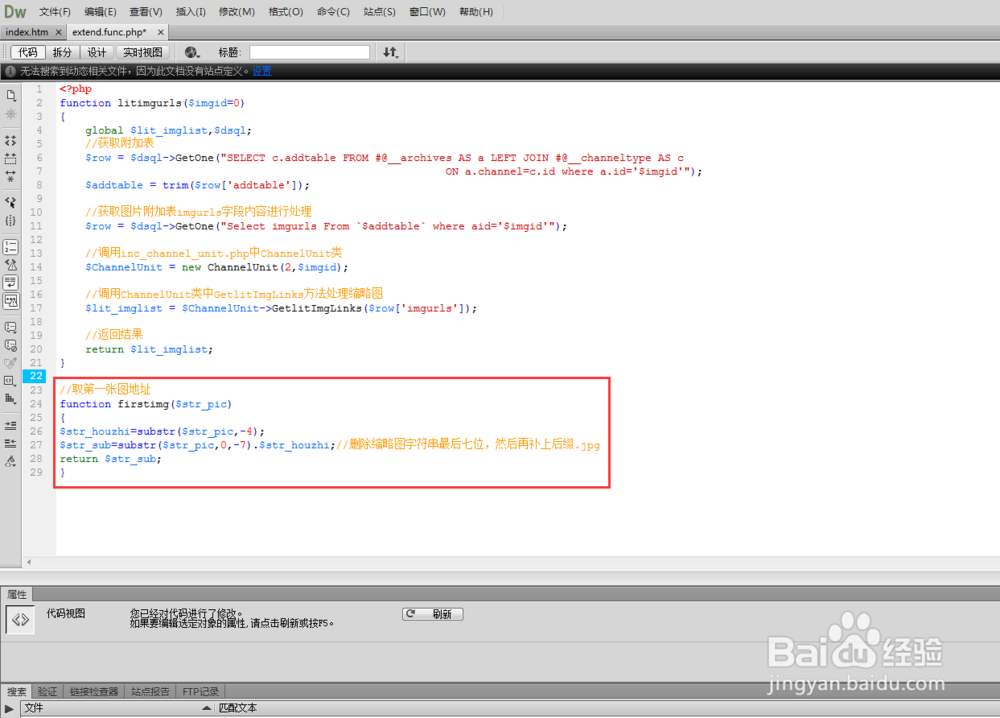Click Balance Braces icon
Screen dimensions: 1000x718
[x=11, y=220]
